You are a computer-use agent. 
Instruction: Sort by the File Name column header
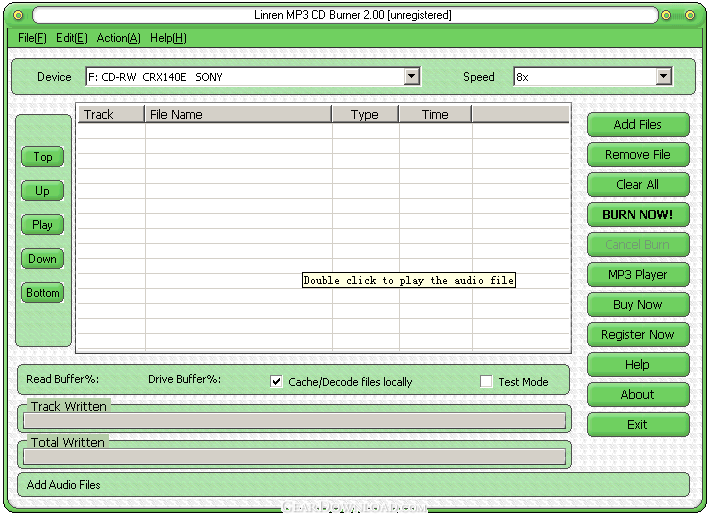pos(238,114)
